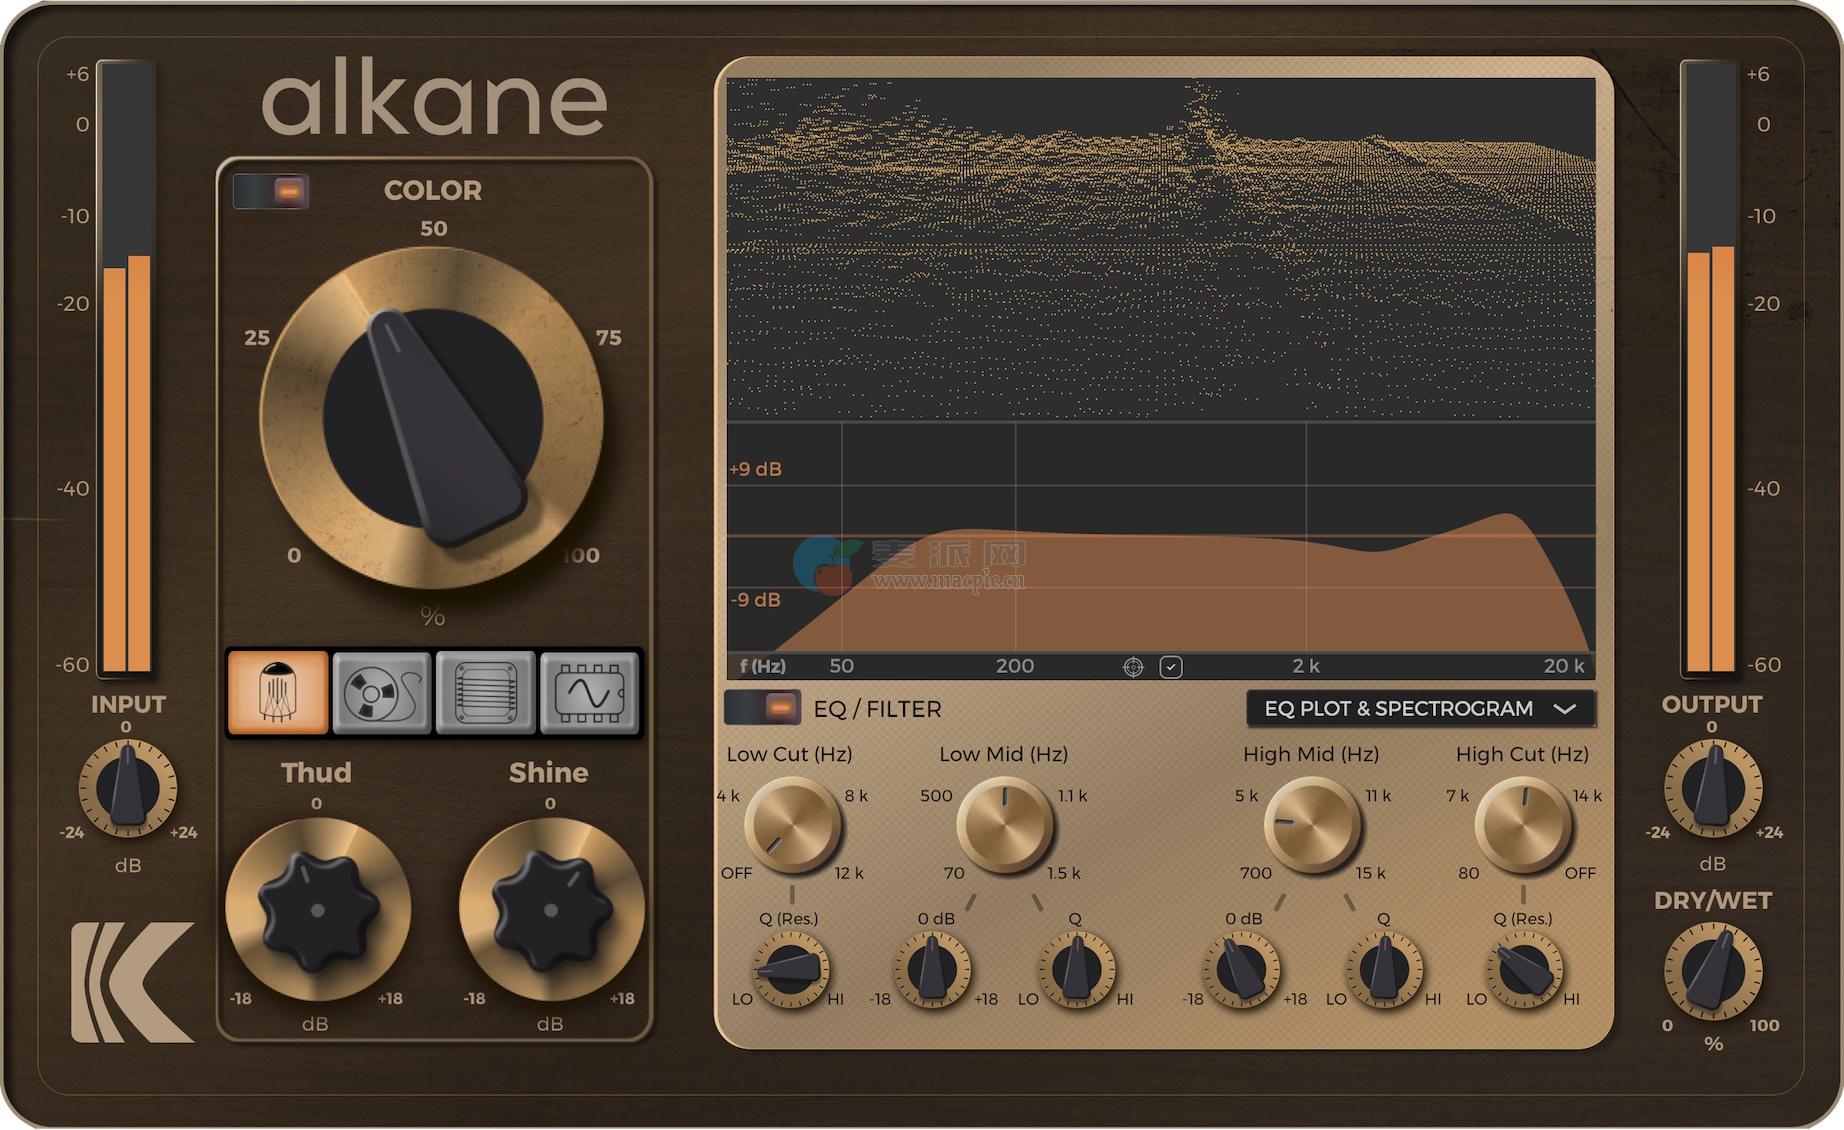Click the Kilohearts K logo

[x=132, y=982]
